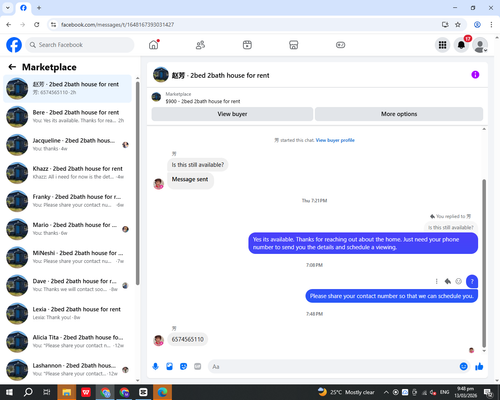Focus the Aa message input field
500x400 pixels.
(x=333, y=367)
